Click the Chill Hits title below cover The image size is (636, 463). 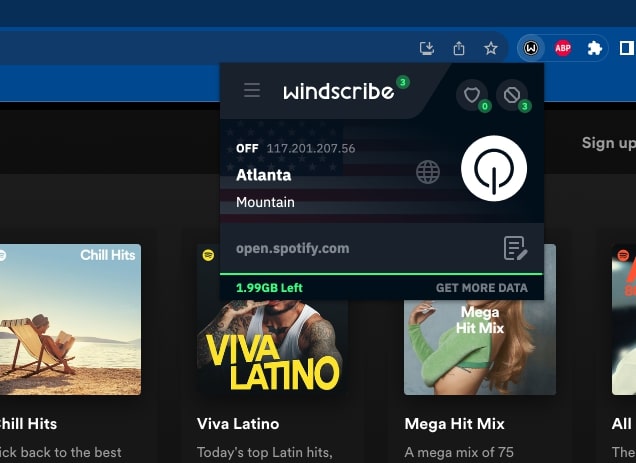[28, 424]
